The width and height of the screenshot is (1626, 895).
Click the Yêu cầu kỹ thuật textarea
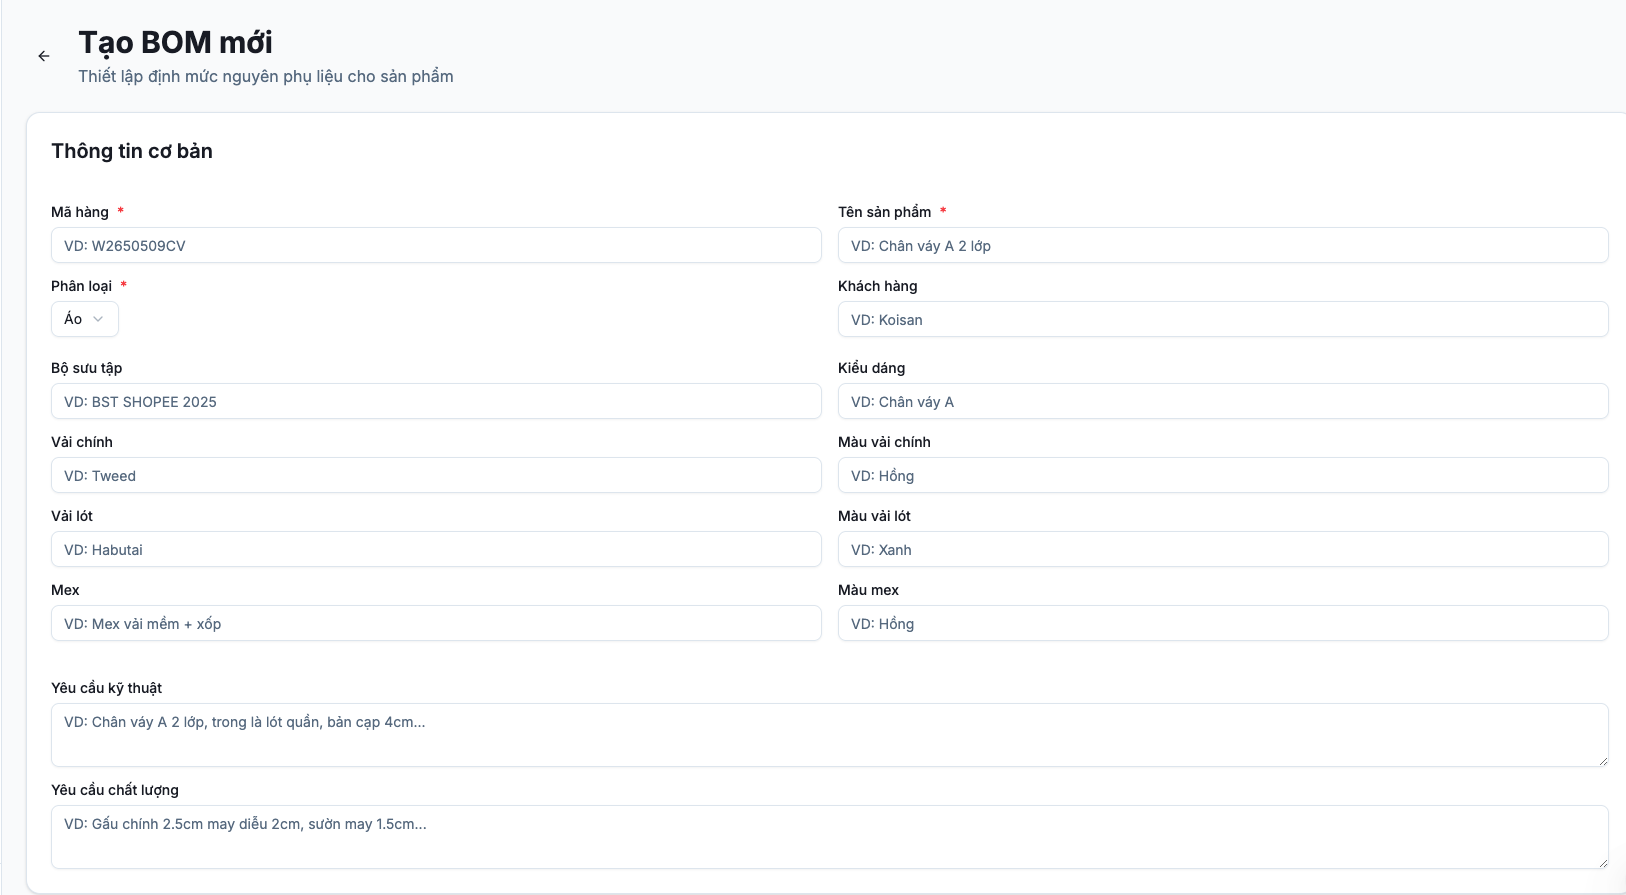click(x=828, y=735)
